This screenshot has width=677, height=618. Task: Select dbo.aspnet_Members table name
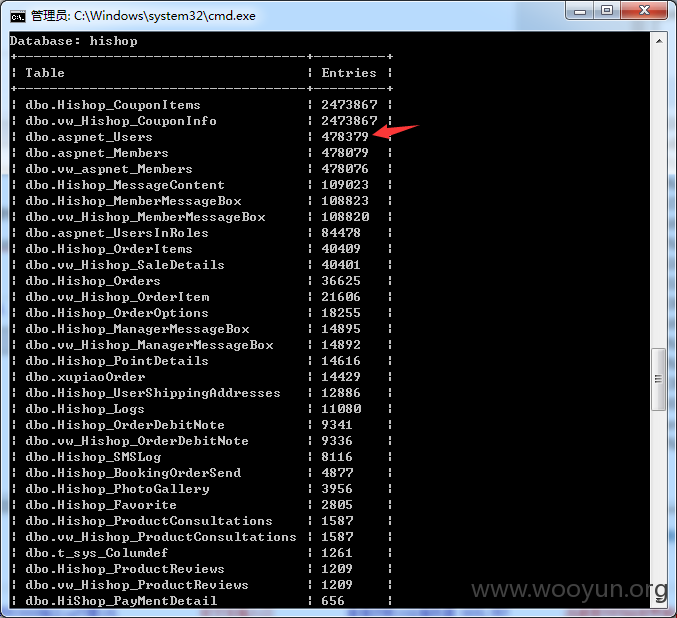tap(97, 153)
